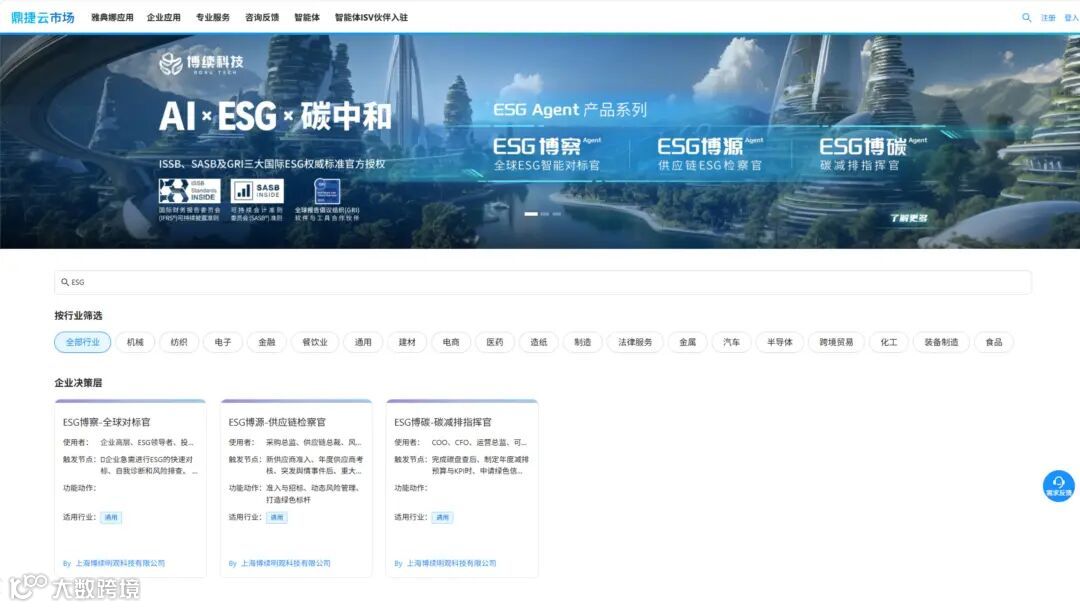The width and height of the screenshot is (1080, 608).
Task: Open the ESG博碳-碳减排指挥官 card title
Action: tap(443, 422)
